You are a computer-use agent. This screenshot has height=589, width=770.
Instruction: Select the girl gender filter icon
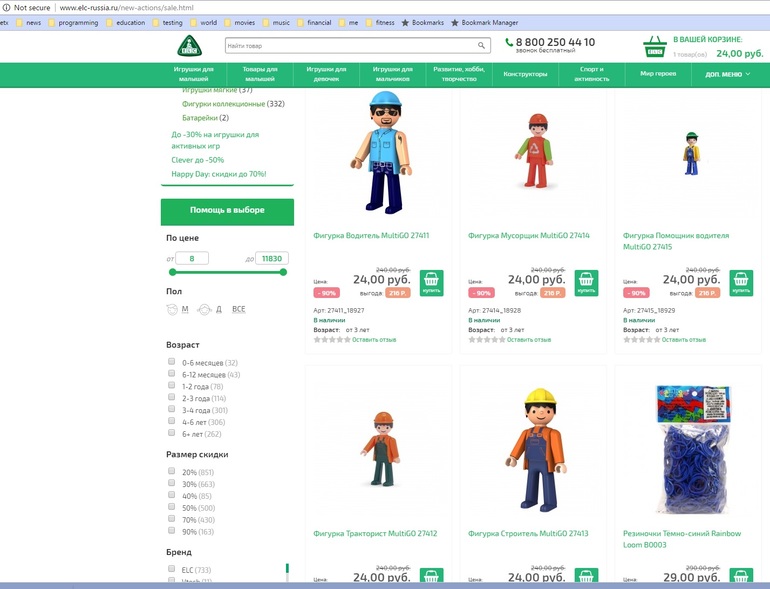(204, 310)
